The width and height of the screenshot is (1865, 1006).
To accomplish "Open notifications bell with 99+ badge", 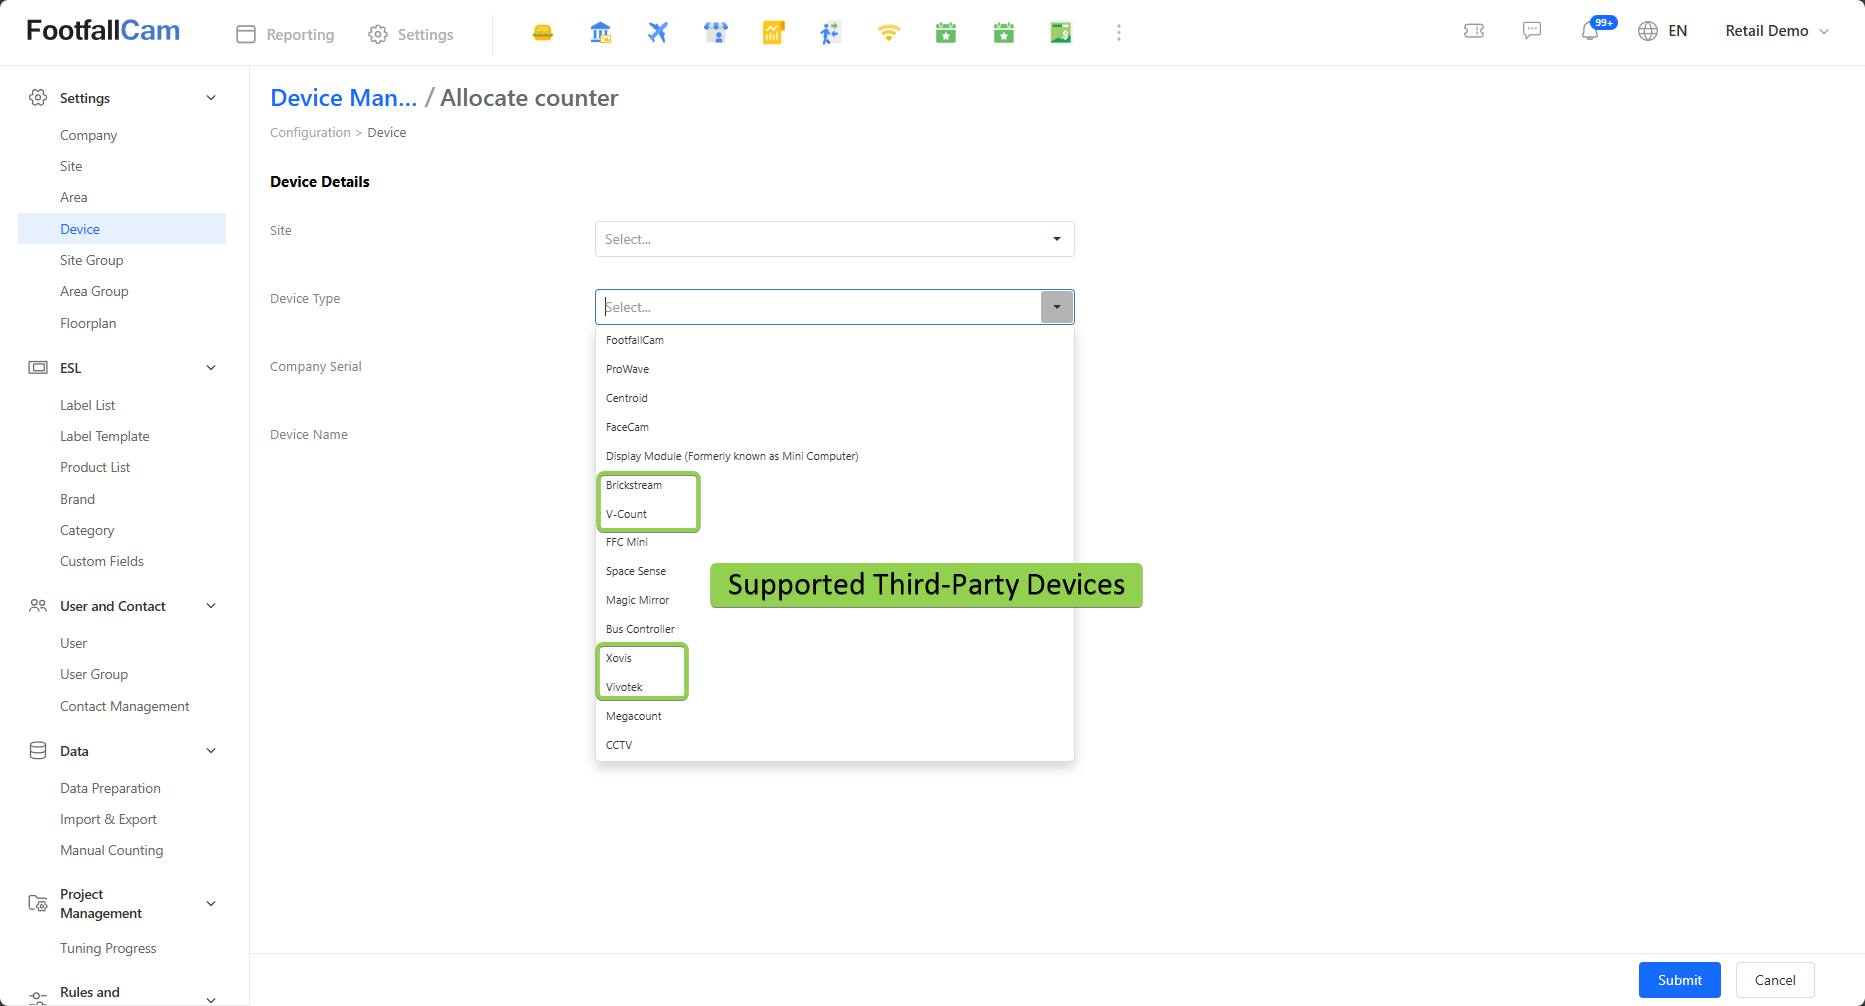I will pyautogui.click(x=1590, y=31).
